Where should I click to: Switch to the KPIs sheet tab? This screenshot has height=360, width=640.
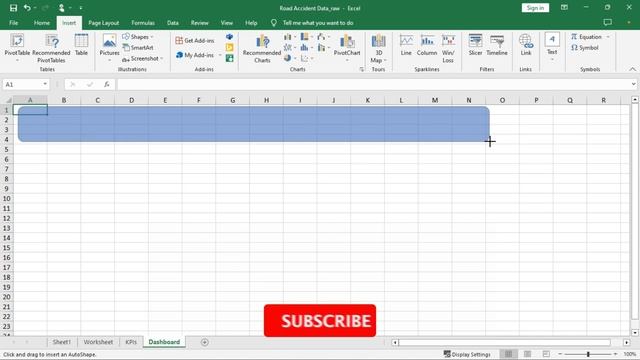coord(131,342)
